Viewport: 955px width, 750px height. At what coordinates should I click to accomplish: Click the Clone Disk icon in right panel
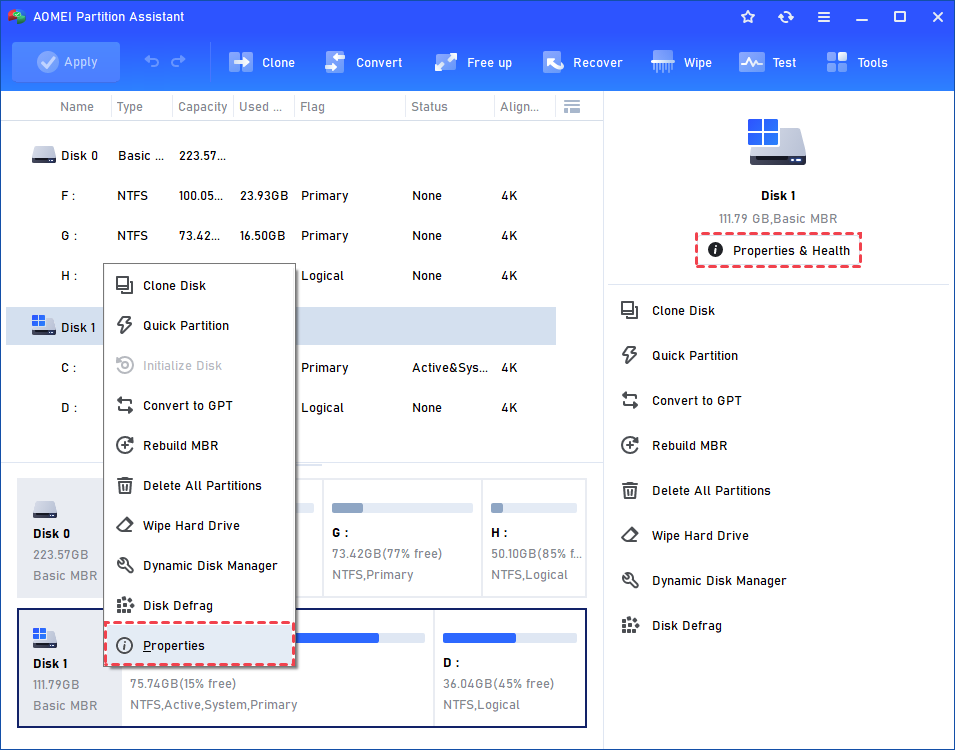pyautogui.click(x=630, y=311)
